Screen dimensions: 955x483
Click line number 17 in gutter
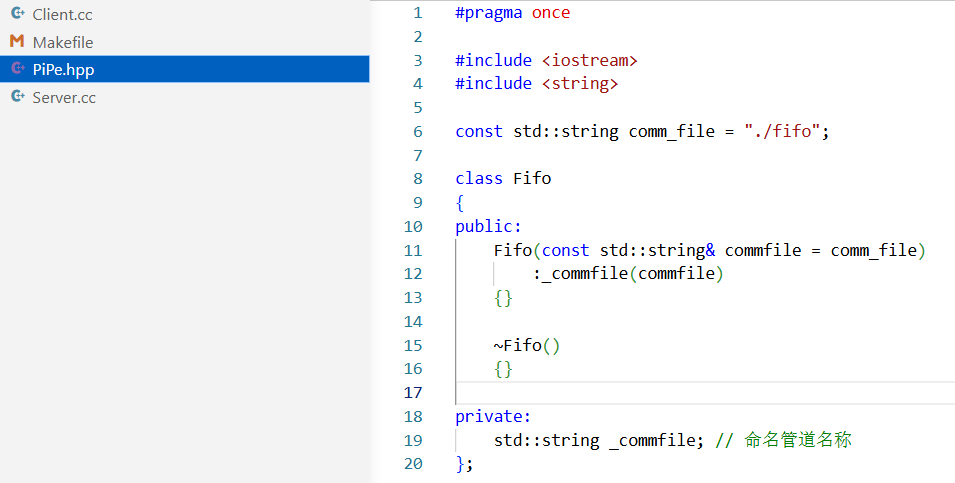(413, 393)
